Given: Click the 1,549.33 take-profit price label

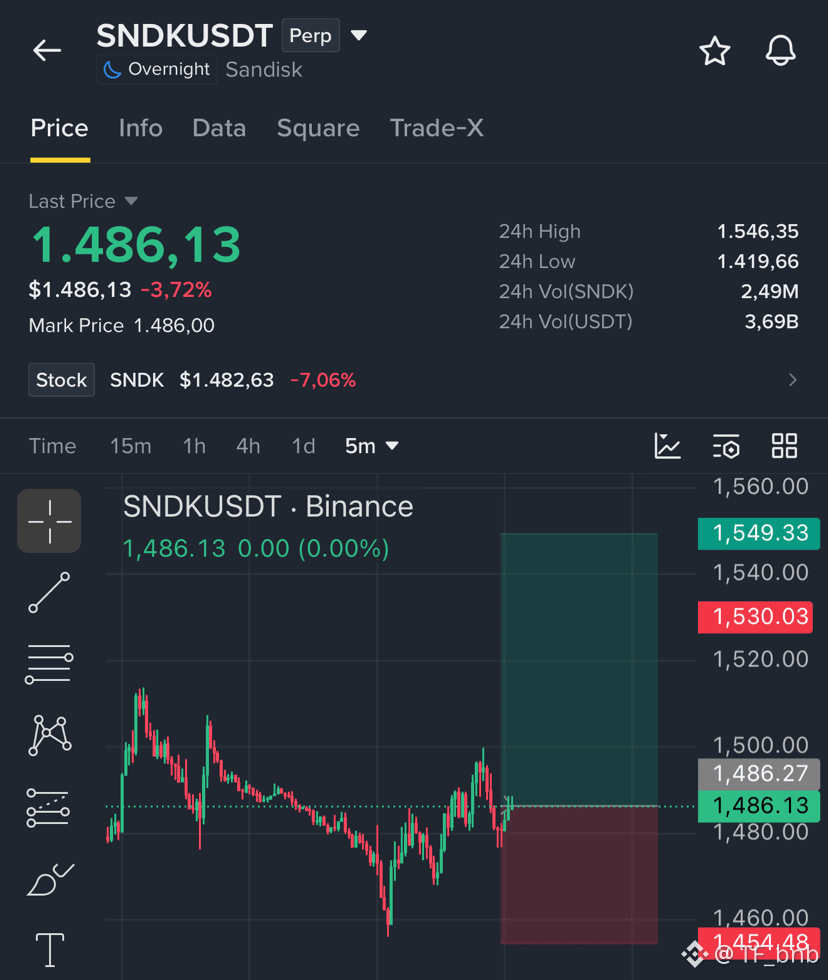Looking at the screenshot, I should [x=758, y=533].
